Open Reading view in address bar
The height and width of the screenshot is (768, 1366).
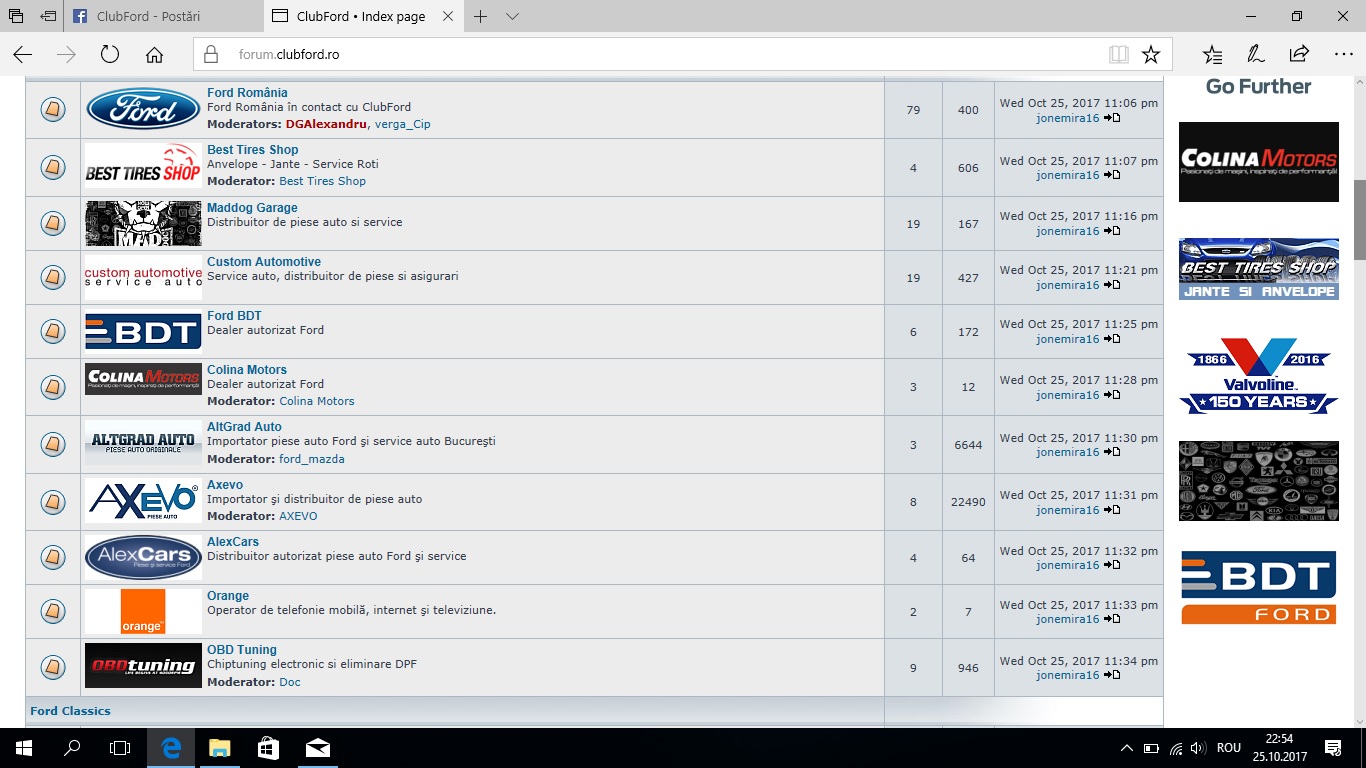point(1118,55)
